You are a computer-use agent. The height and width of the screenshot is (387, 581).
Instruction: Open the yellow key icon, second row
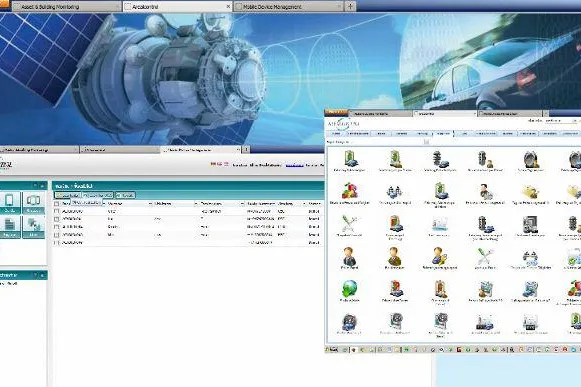(530, 192)
